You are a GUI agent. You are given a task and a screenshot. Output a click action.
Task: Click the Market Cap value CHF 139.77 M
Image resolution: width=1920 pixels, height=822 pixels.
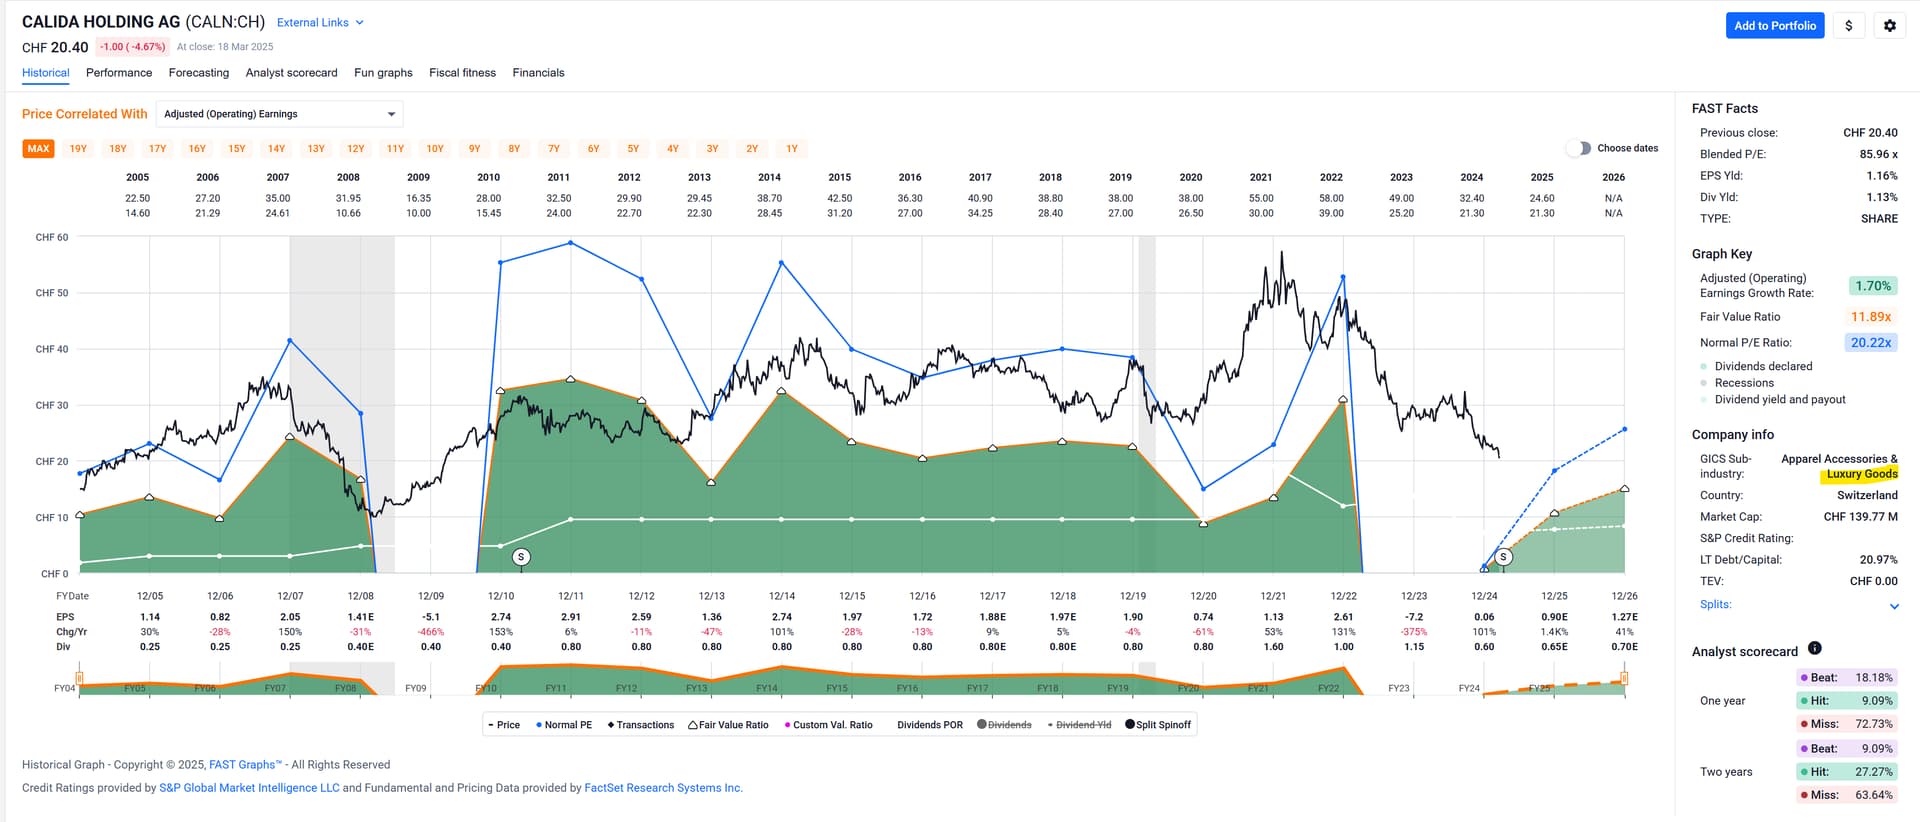pyautogui.click(x=1860, y=517)
